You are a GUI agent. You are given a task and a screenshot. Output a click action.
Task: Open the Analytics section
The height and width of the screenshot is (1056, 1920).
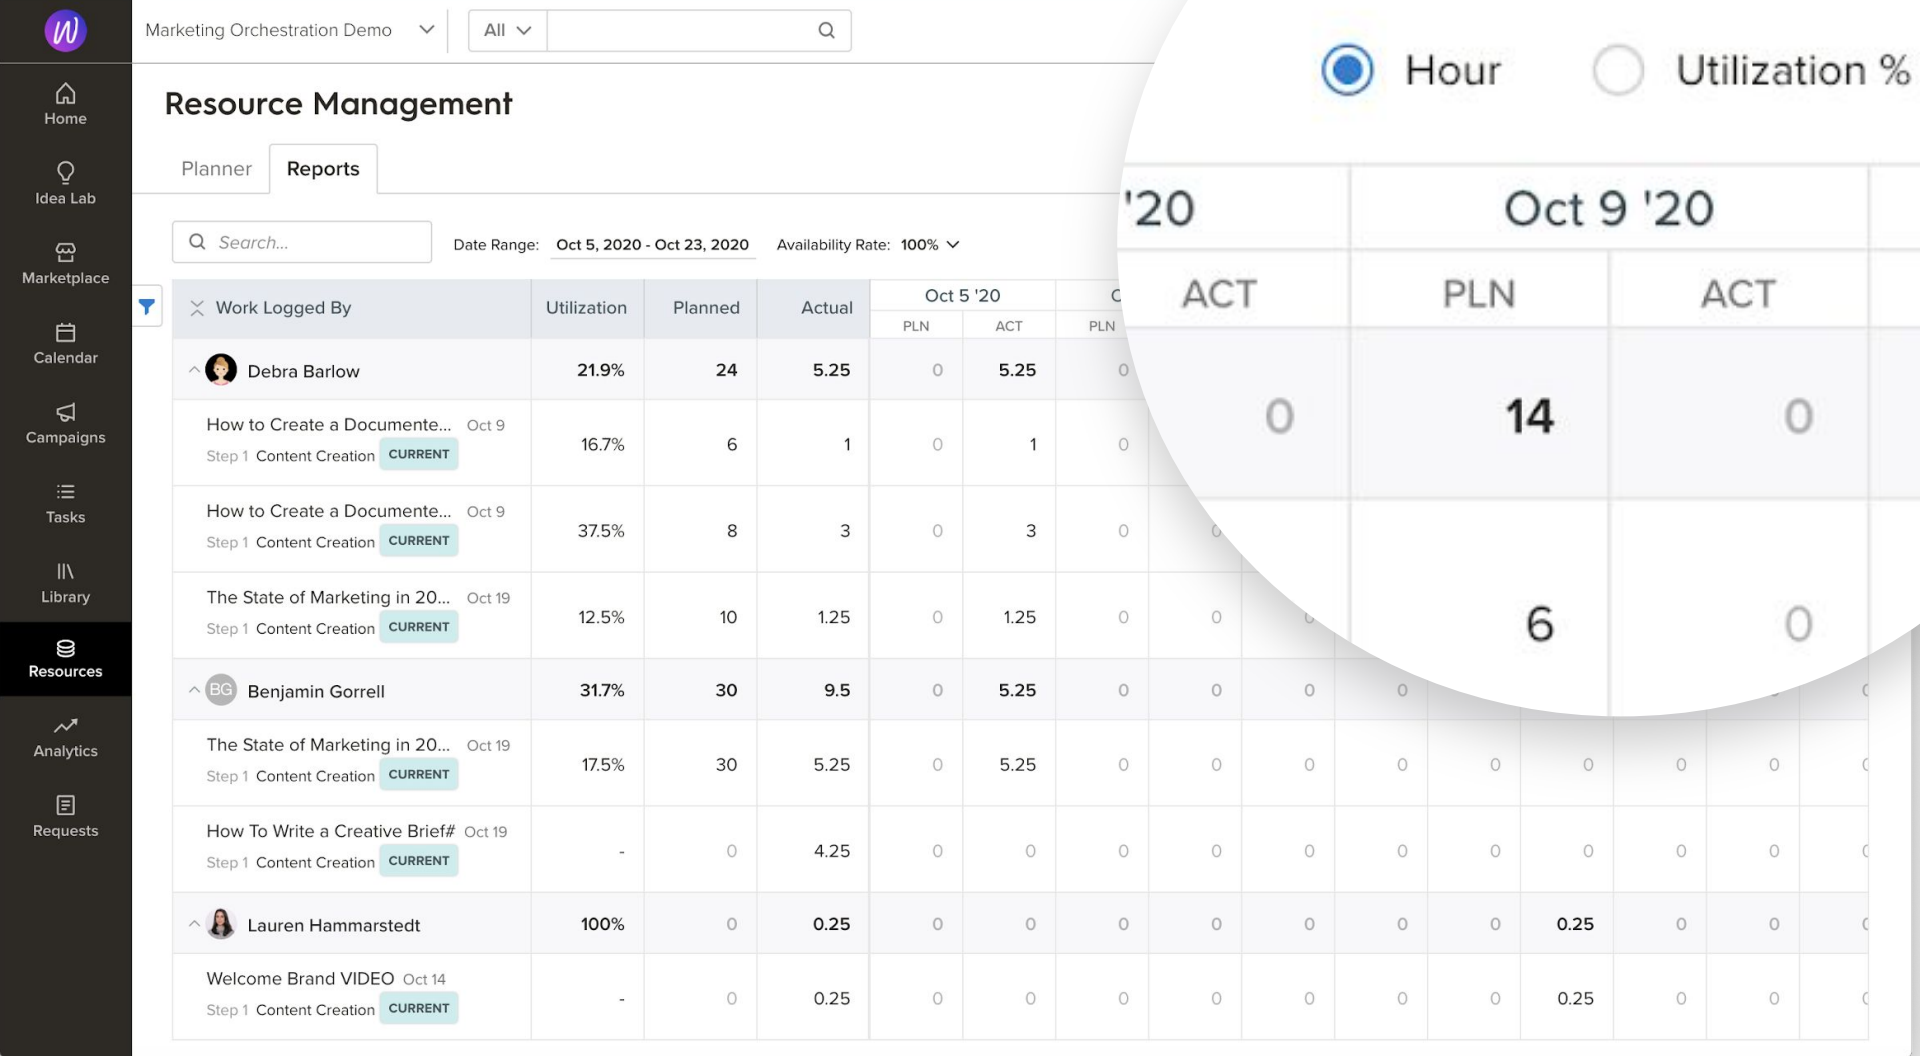tap(65, 738)
